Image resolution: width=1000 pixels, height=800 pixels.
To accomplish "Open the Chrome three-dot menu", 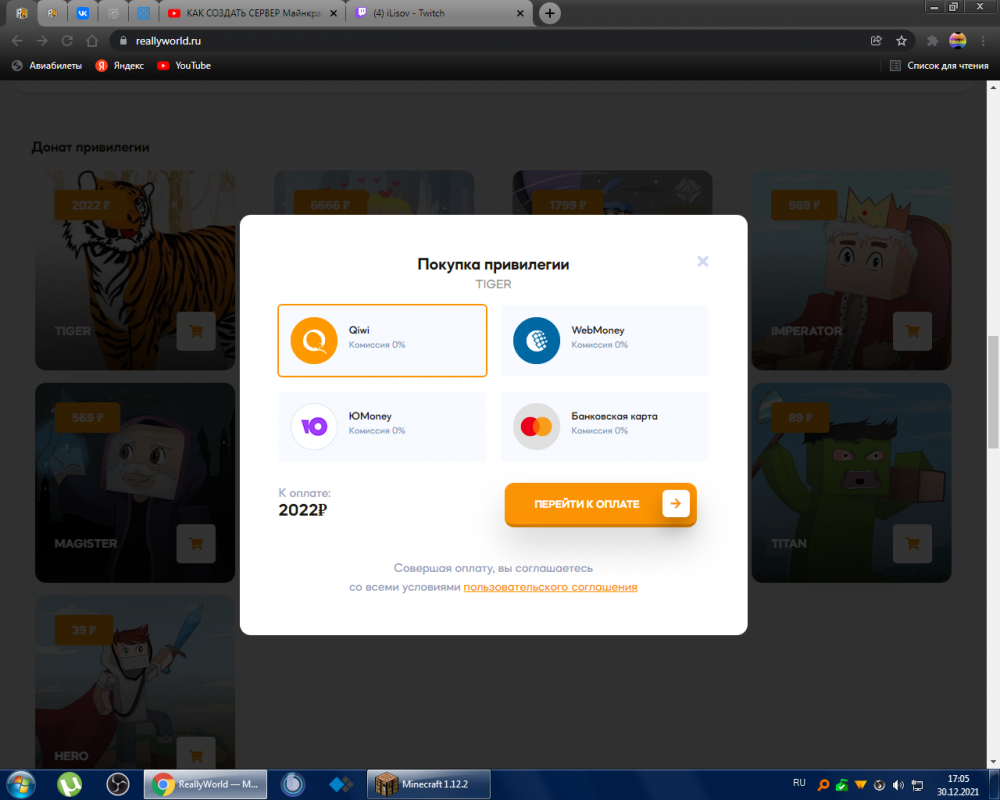I will (983, 41).
